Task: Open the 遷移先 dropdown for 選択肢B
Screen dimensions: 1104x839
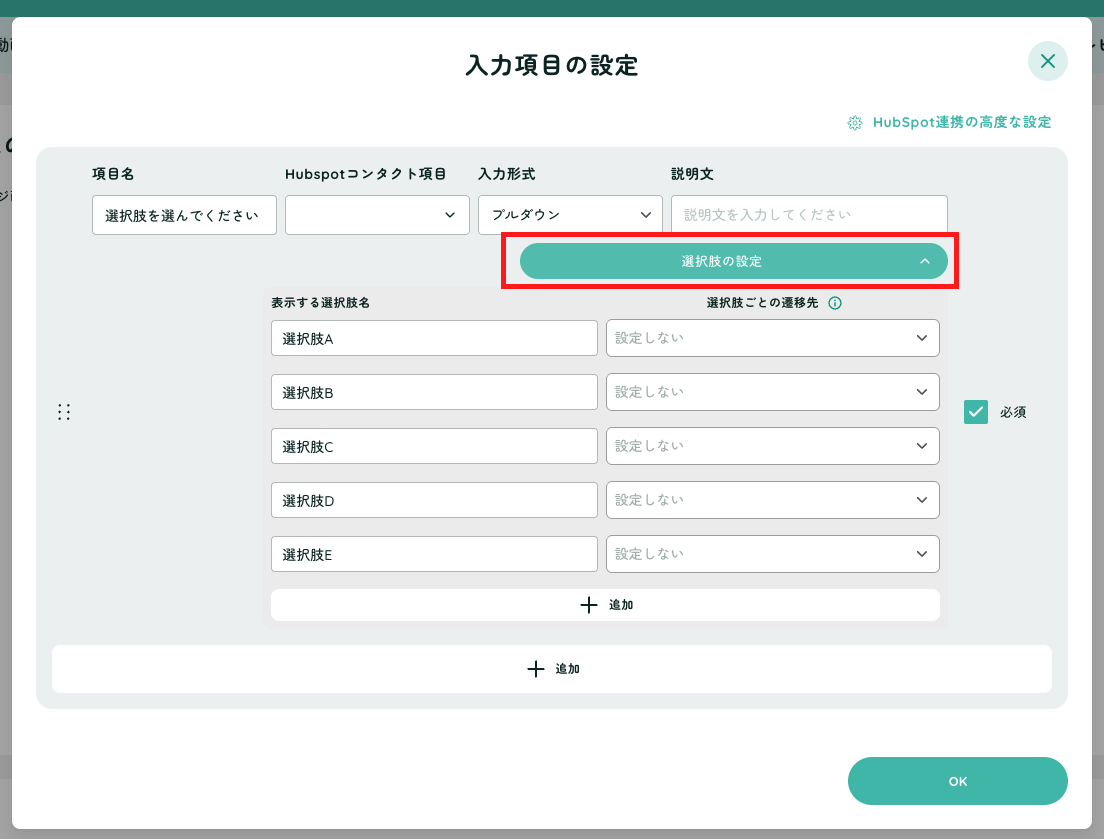Action: tap(772, 392)
